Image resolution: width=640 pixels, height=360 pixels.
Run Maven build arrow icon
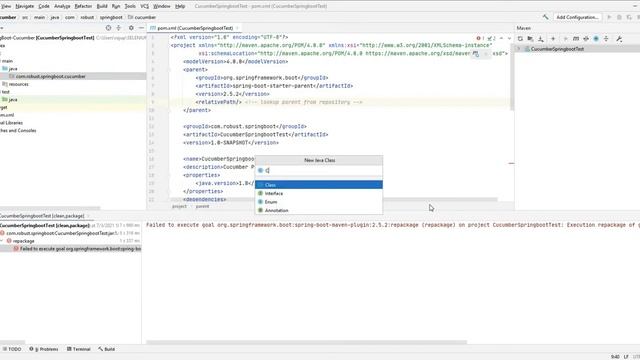pyautogui.click(x=565, y=39)
